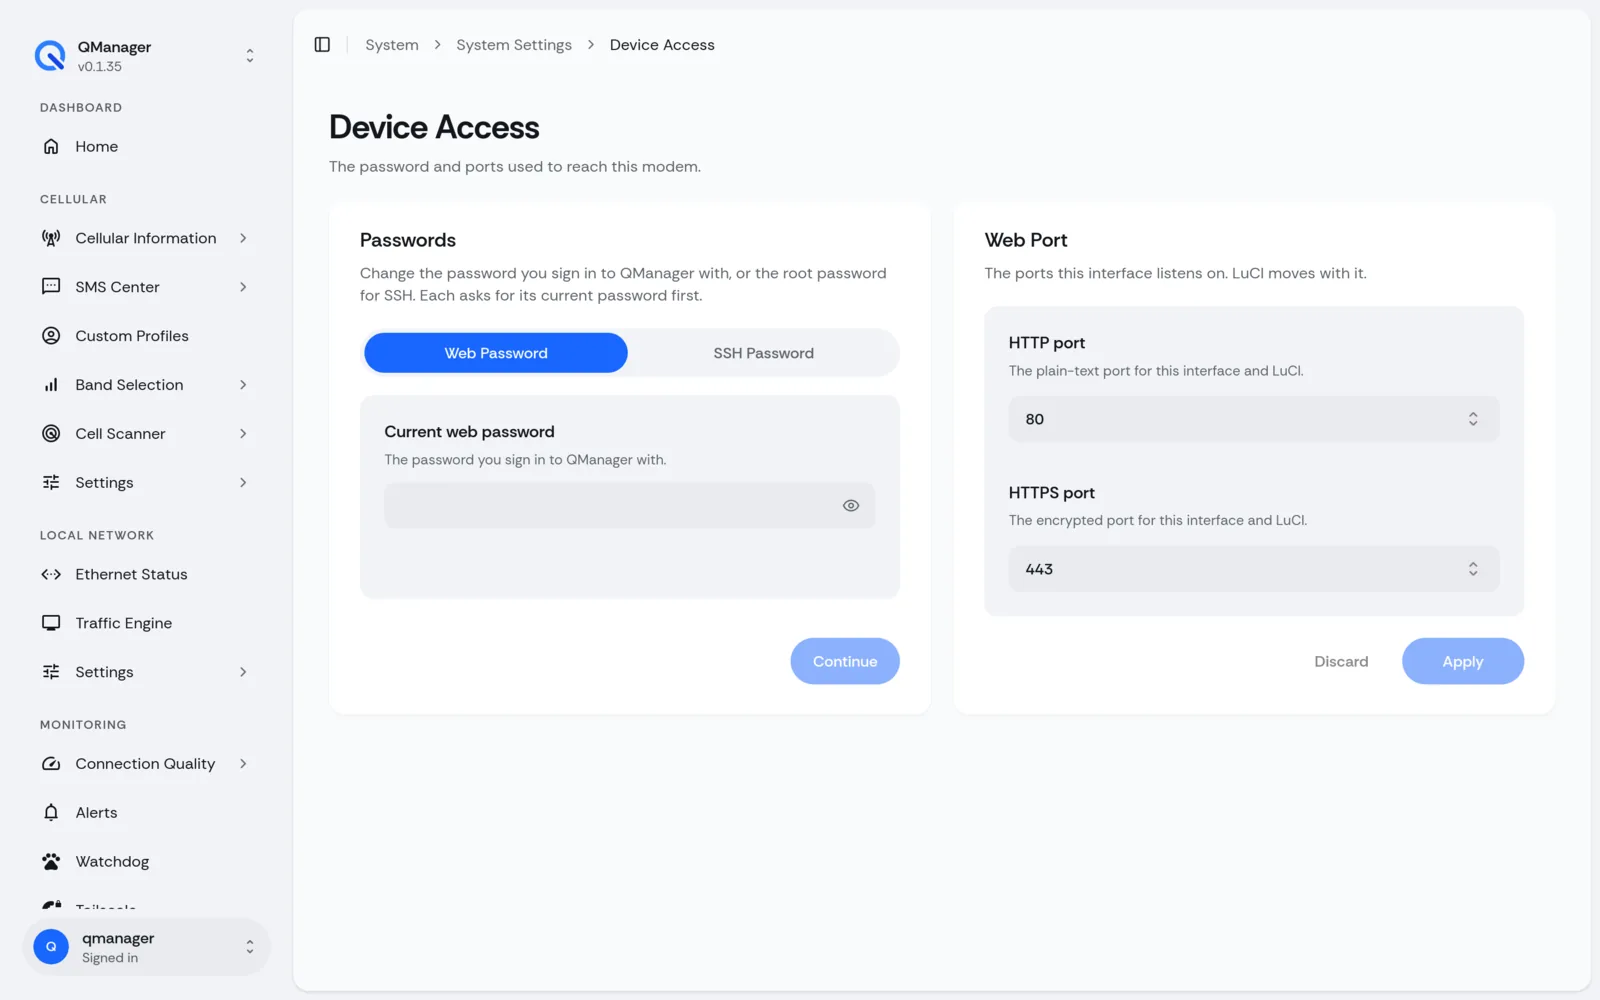The height and width of the screenshot is (1000, 1600).
Task: Click the QManager logo icon
Action: click(x=50, y=56)
